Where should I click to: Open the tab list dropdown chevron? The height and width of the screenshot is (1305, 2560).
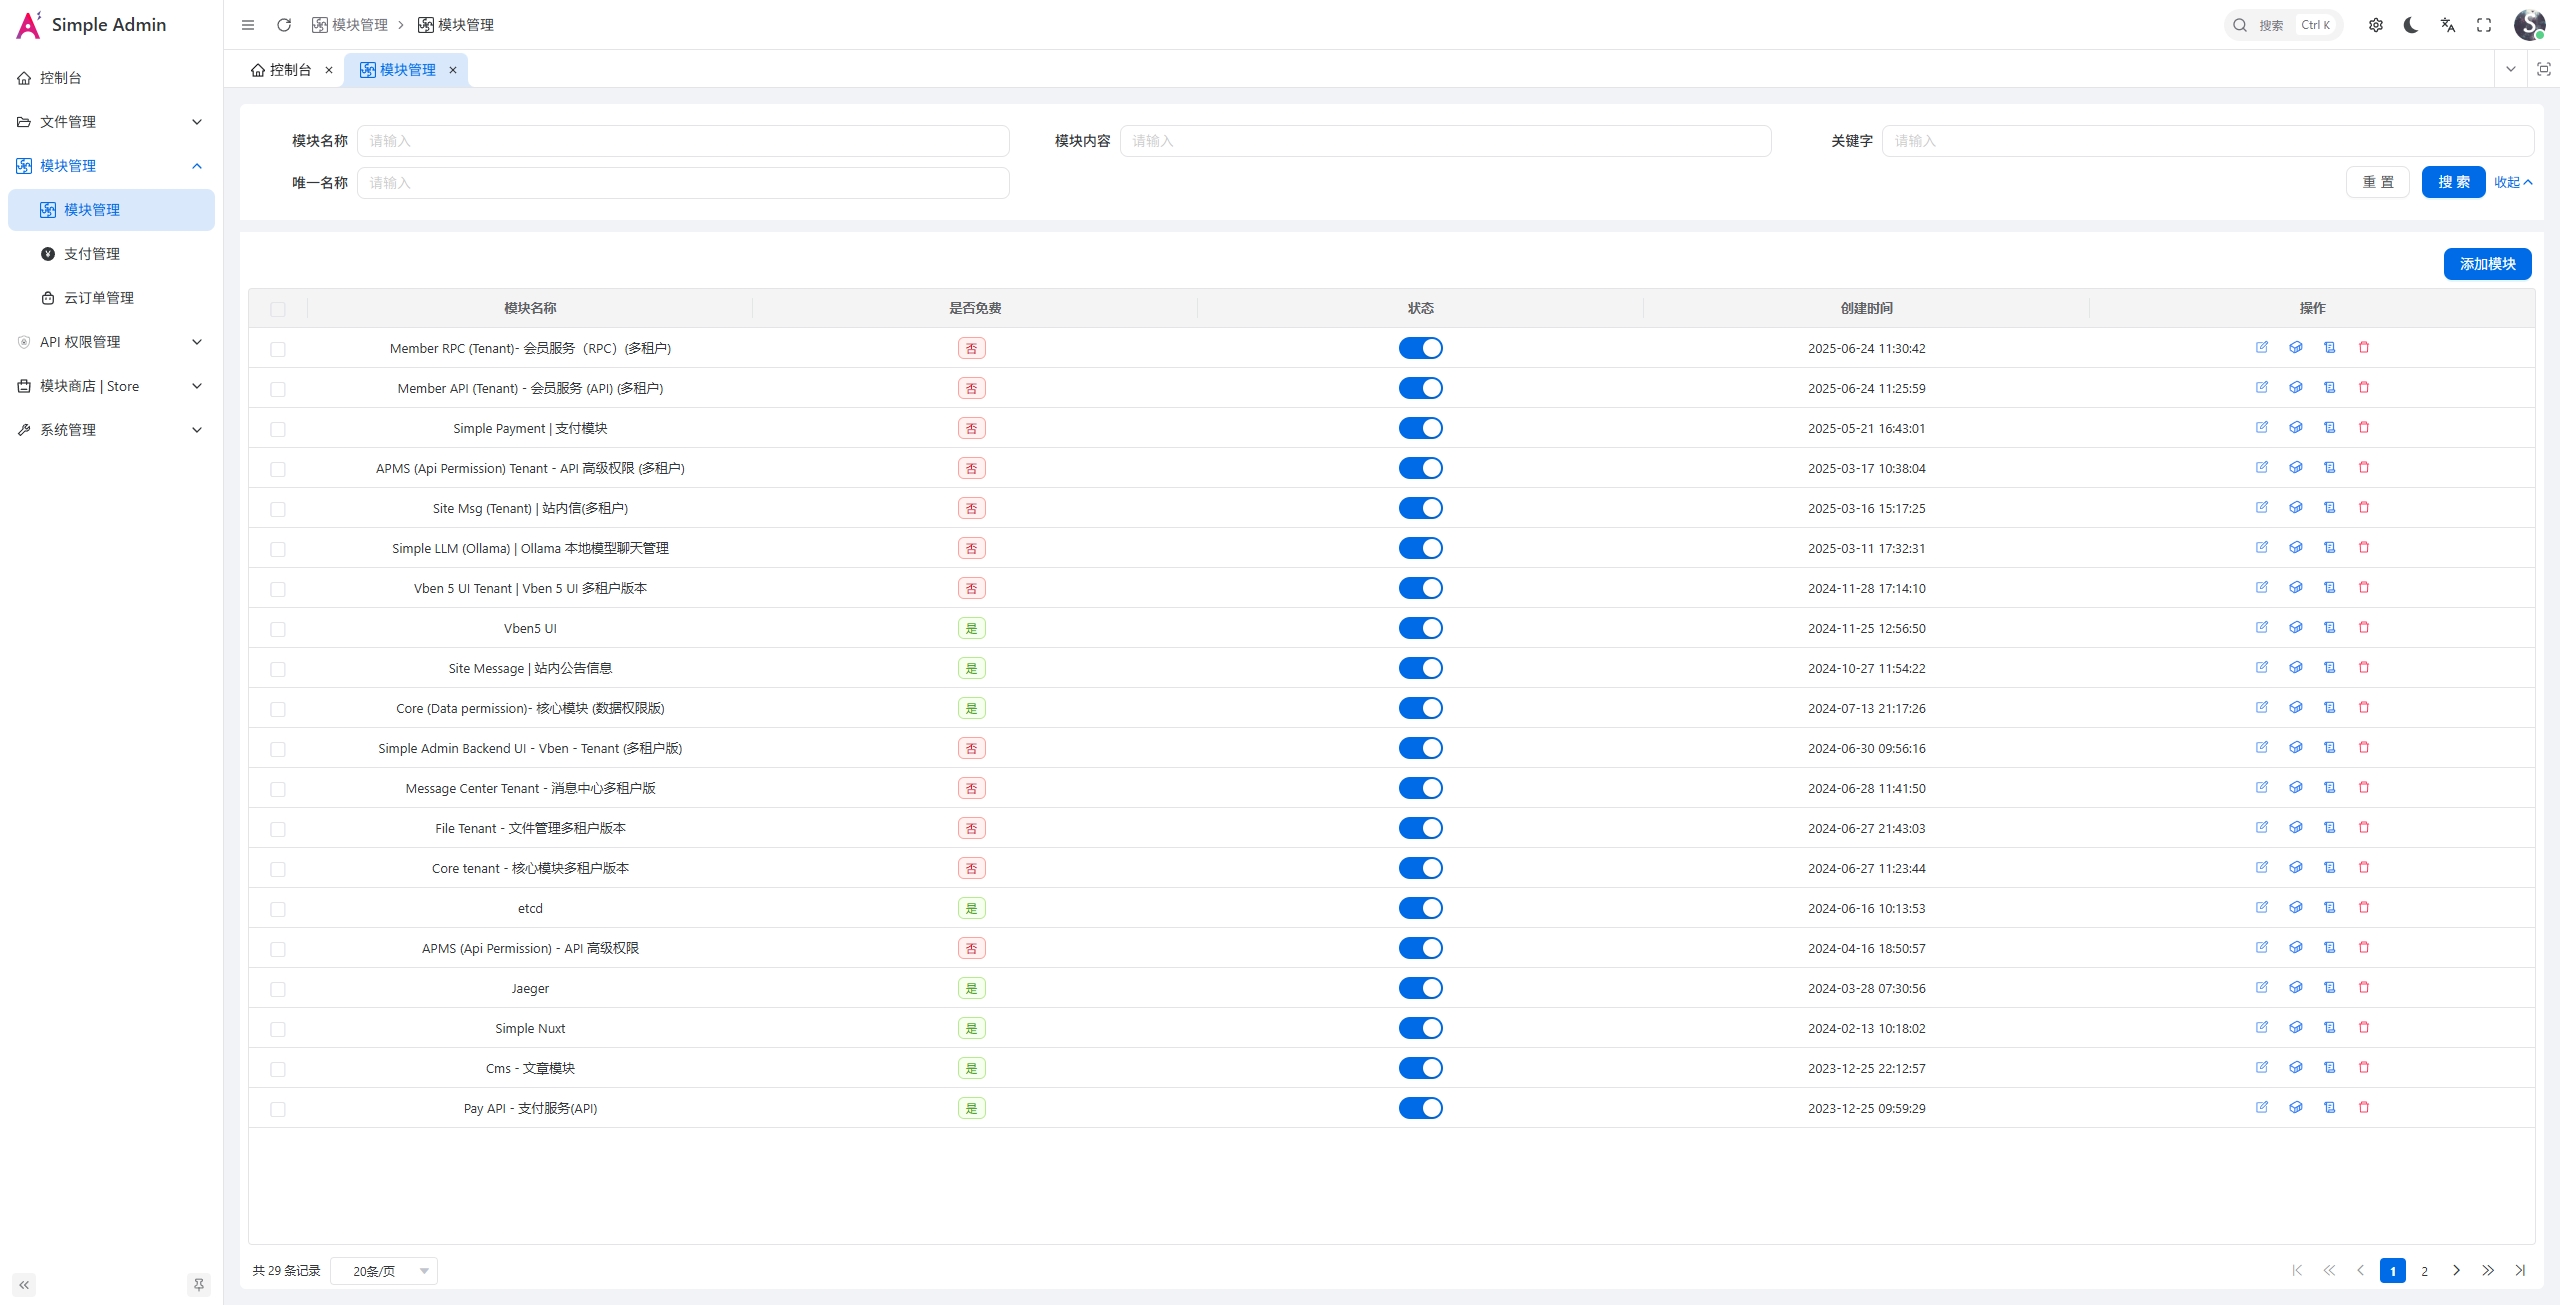(2510, 69)
